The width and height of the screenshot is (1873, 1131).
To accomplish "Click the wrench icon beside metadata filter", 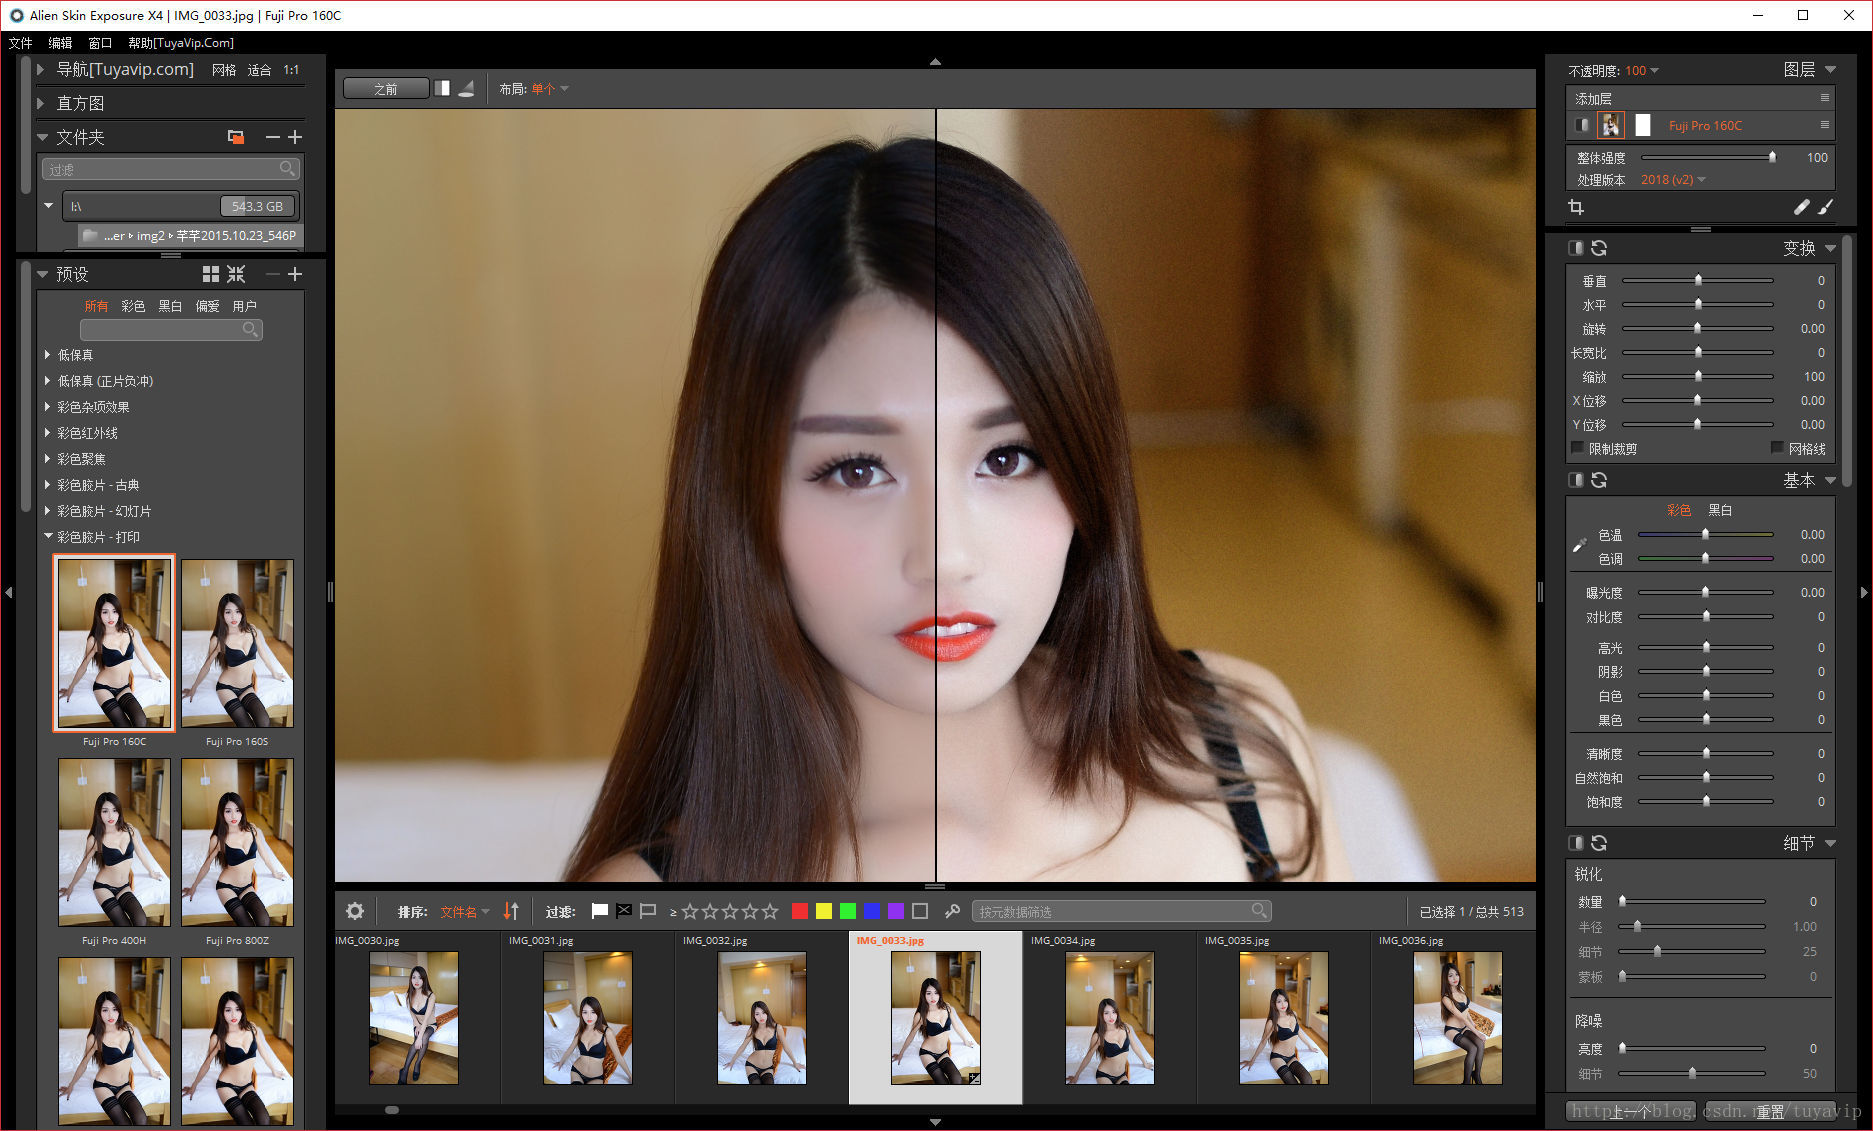I will [952, 911].
